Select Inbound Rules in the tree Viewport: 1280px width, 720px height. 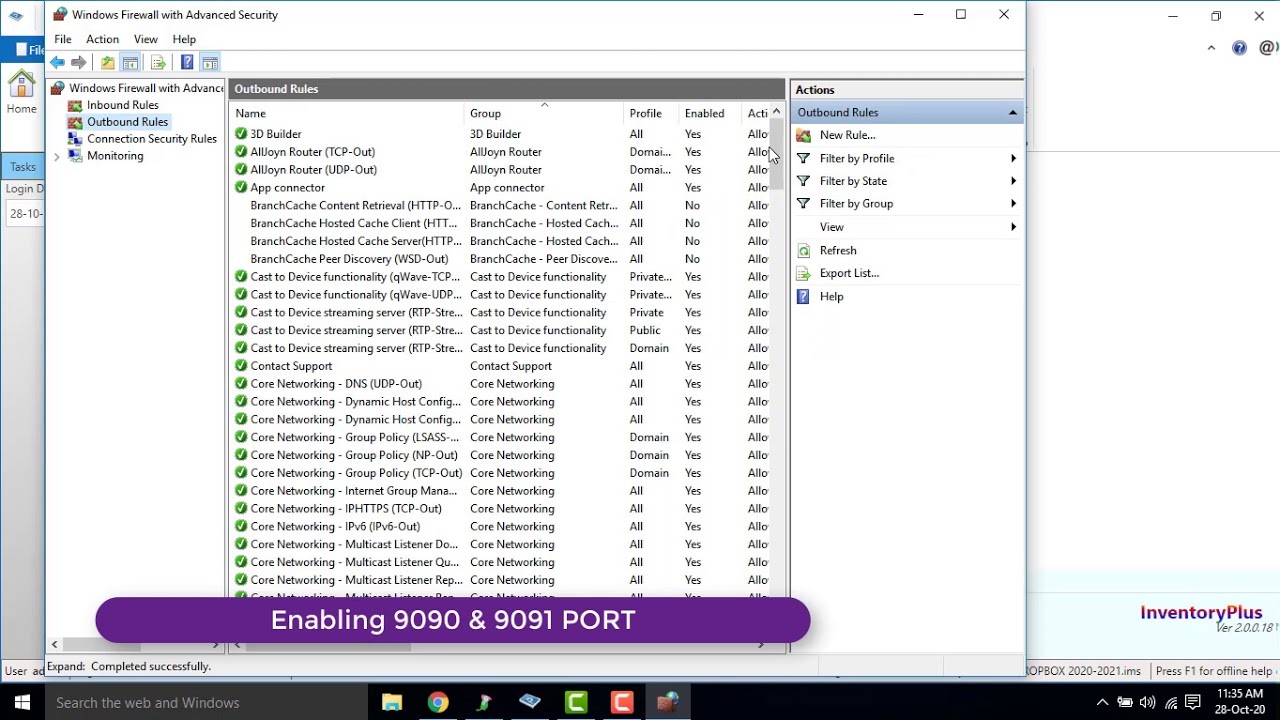122,105
